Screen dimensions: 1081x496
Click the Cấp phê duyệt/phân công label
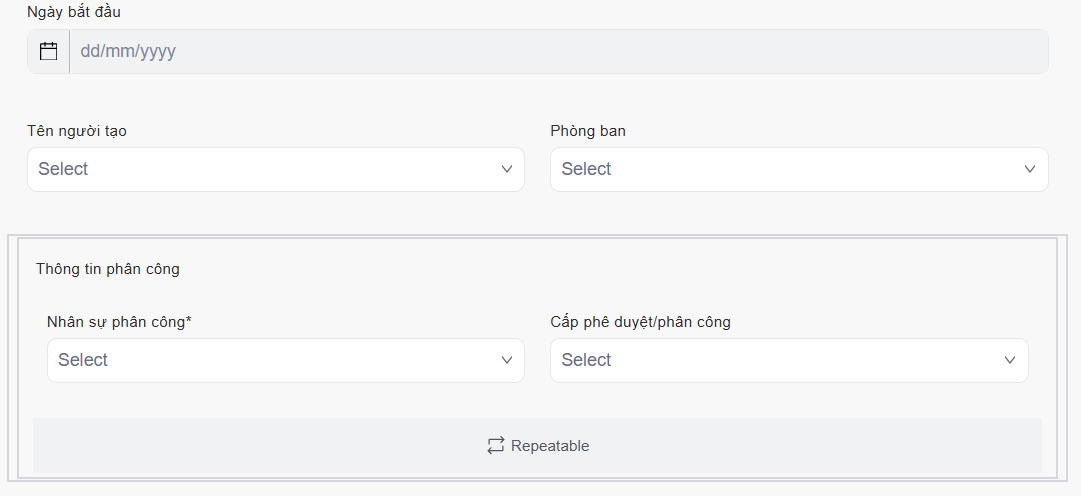640,322
